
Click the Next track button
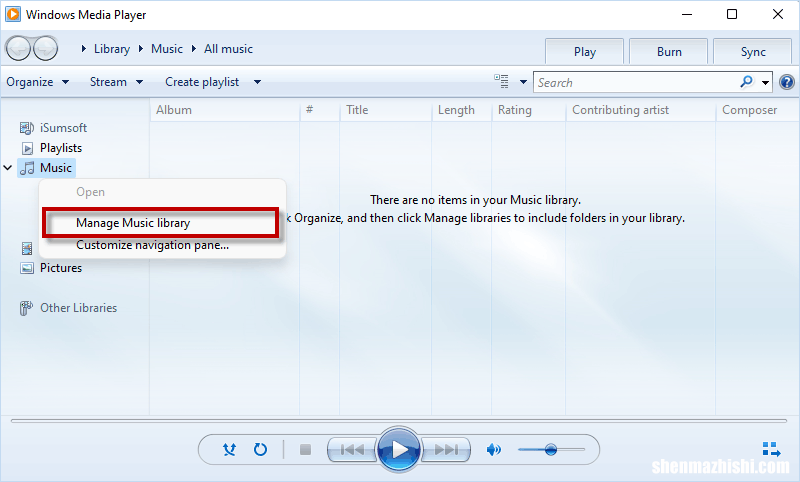[x=445, y=449]
